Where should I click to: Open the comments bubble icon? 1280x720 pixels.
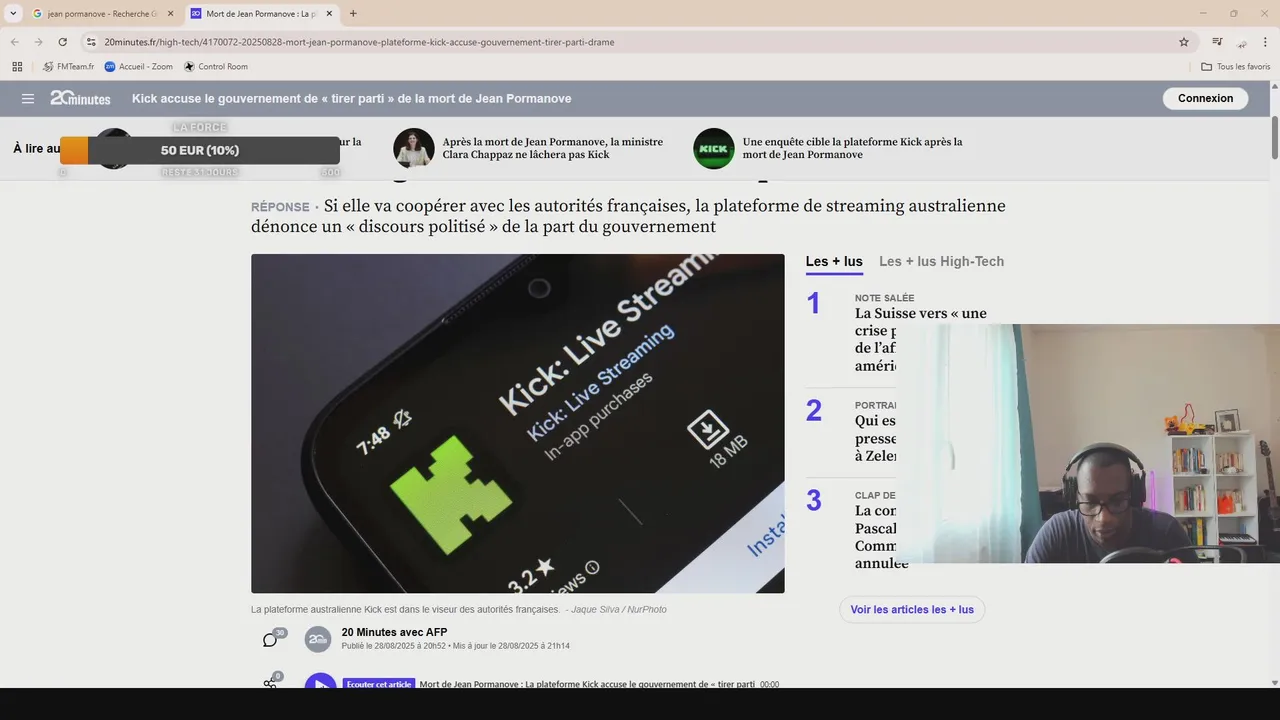coord(270,640)
